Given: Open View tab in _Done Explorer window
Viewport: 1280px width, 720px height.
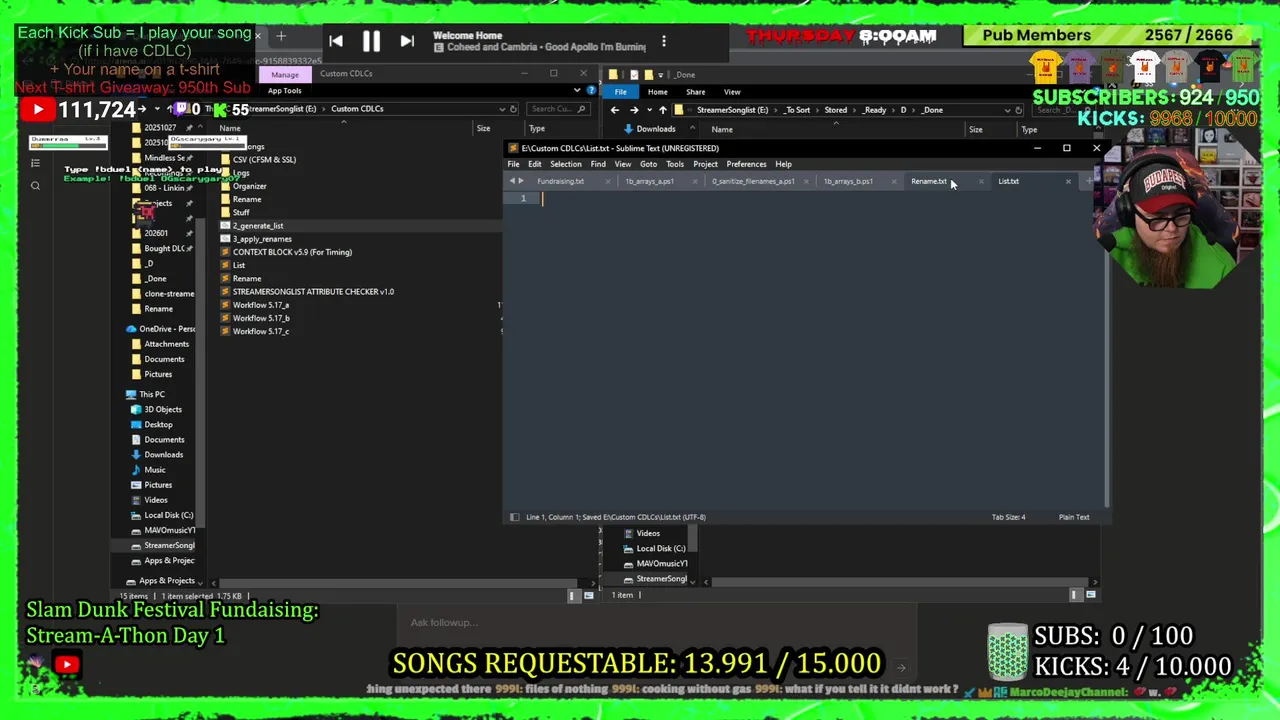Looking at the screenshot, I should 732,92.
